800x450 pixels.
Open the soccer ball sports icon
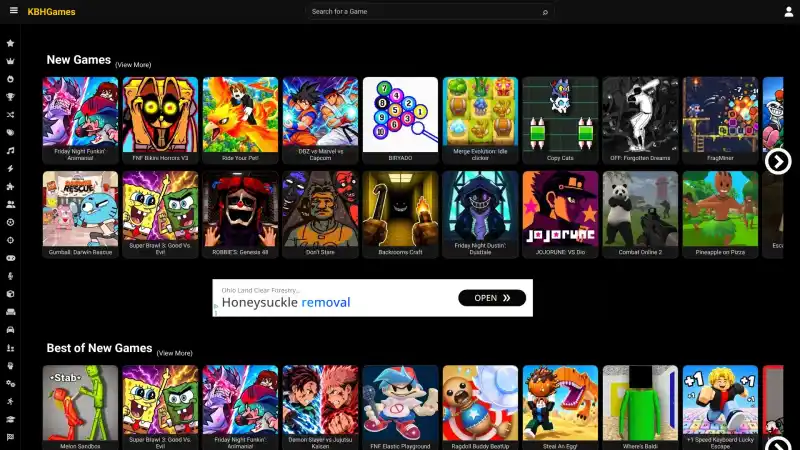(10, 222)
